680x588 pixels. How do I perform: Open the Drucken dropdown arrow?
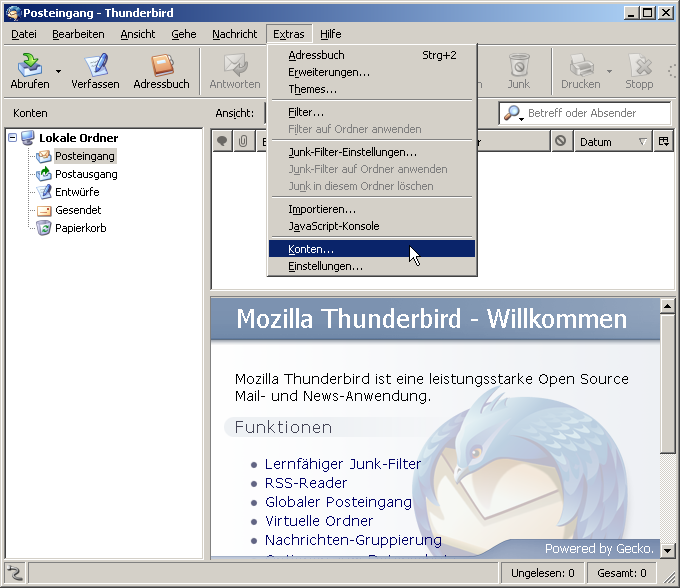pyautogui.click(x=609, y=71)
